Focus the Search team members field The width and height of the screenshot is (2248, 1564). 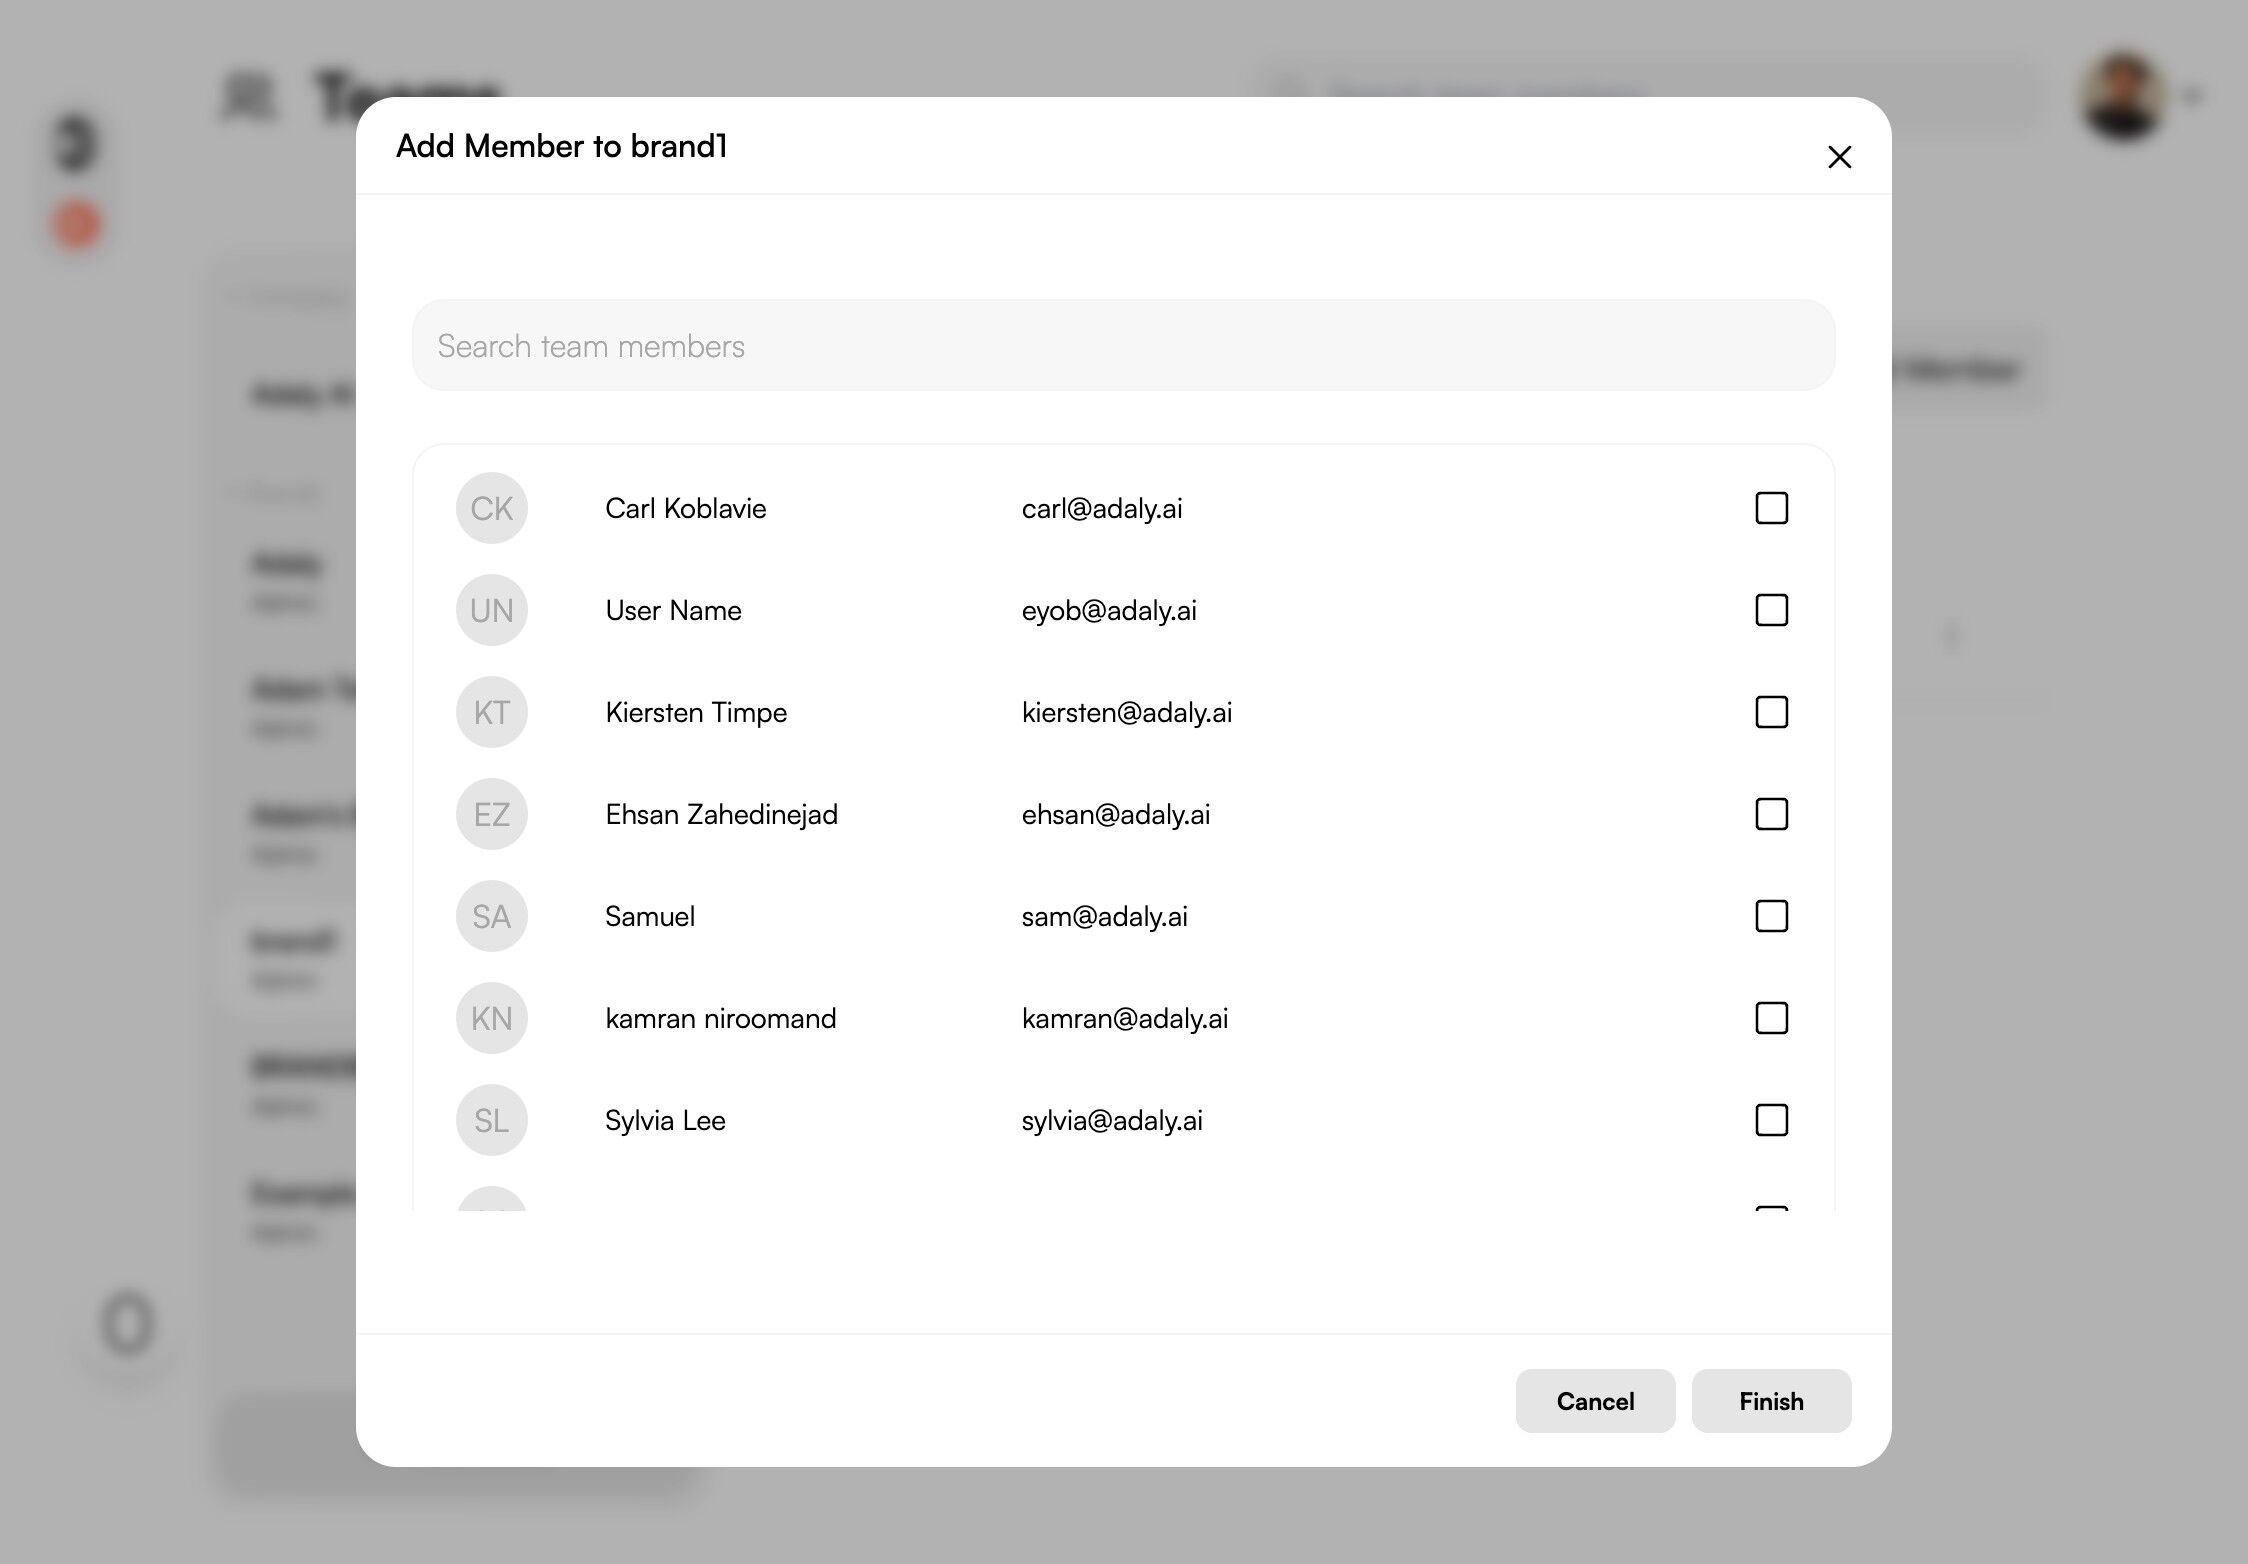coord(1122,346)
